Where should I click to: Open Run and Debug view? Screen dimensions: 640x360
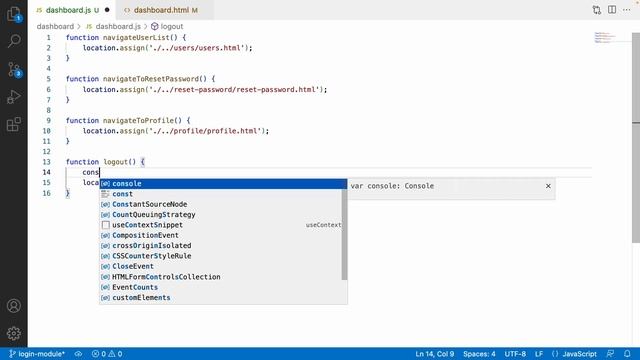coord(14,97)
